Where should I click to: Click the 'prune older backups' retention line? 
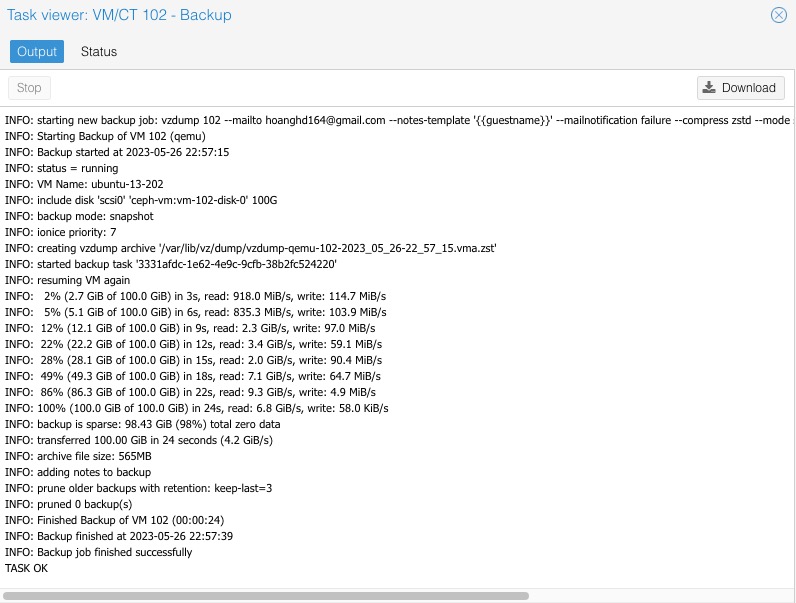[x=139, y=488]
